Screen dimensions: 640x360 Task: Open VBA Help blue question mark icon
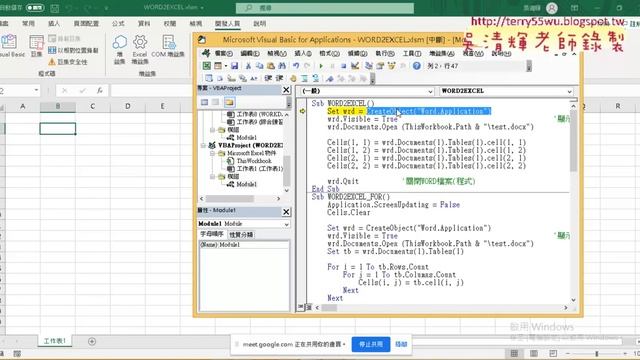(416, 66)
